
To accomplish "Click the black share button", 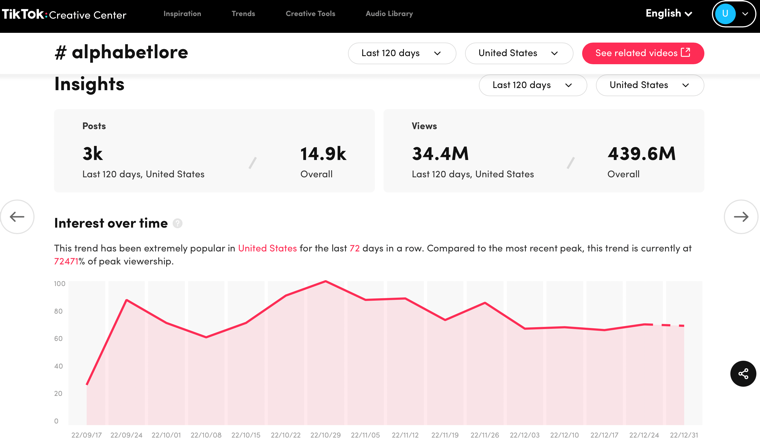I will [743, 374].
